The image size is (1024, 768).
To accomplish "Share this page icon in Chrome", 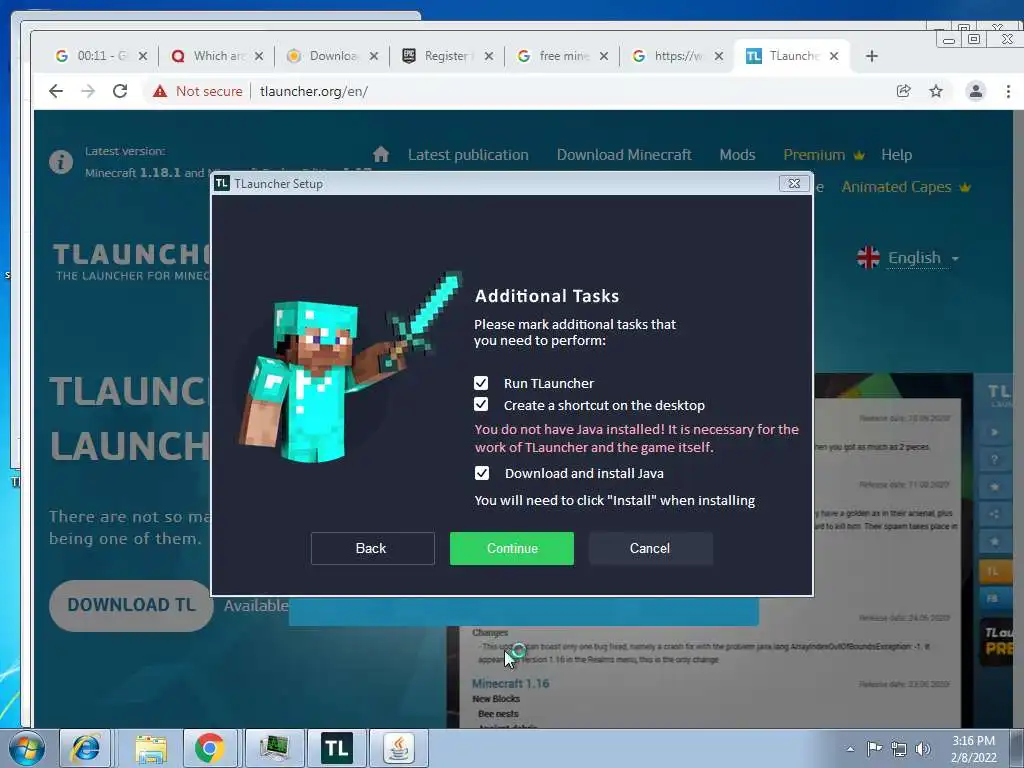I will 903,91.
